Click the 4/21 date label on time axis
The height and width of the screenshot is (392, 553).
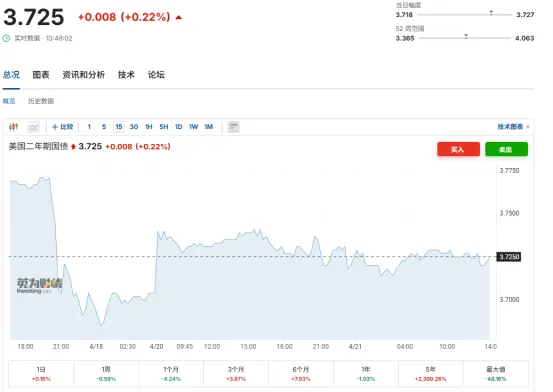(355, 346)
